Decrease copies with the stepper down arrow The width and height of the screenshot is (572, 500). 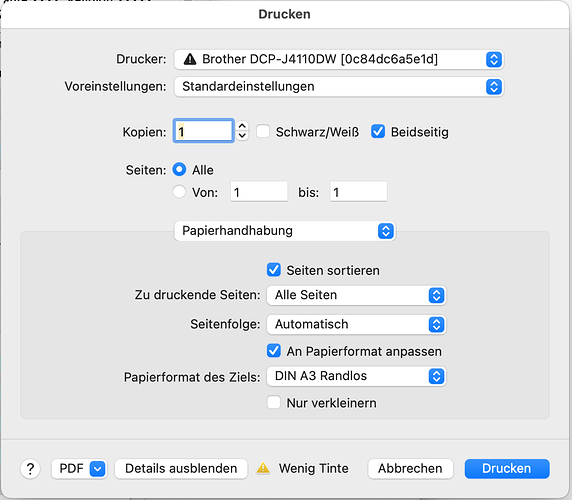[242, 136]
